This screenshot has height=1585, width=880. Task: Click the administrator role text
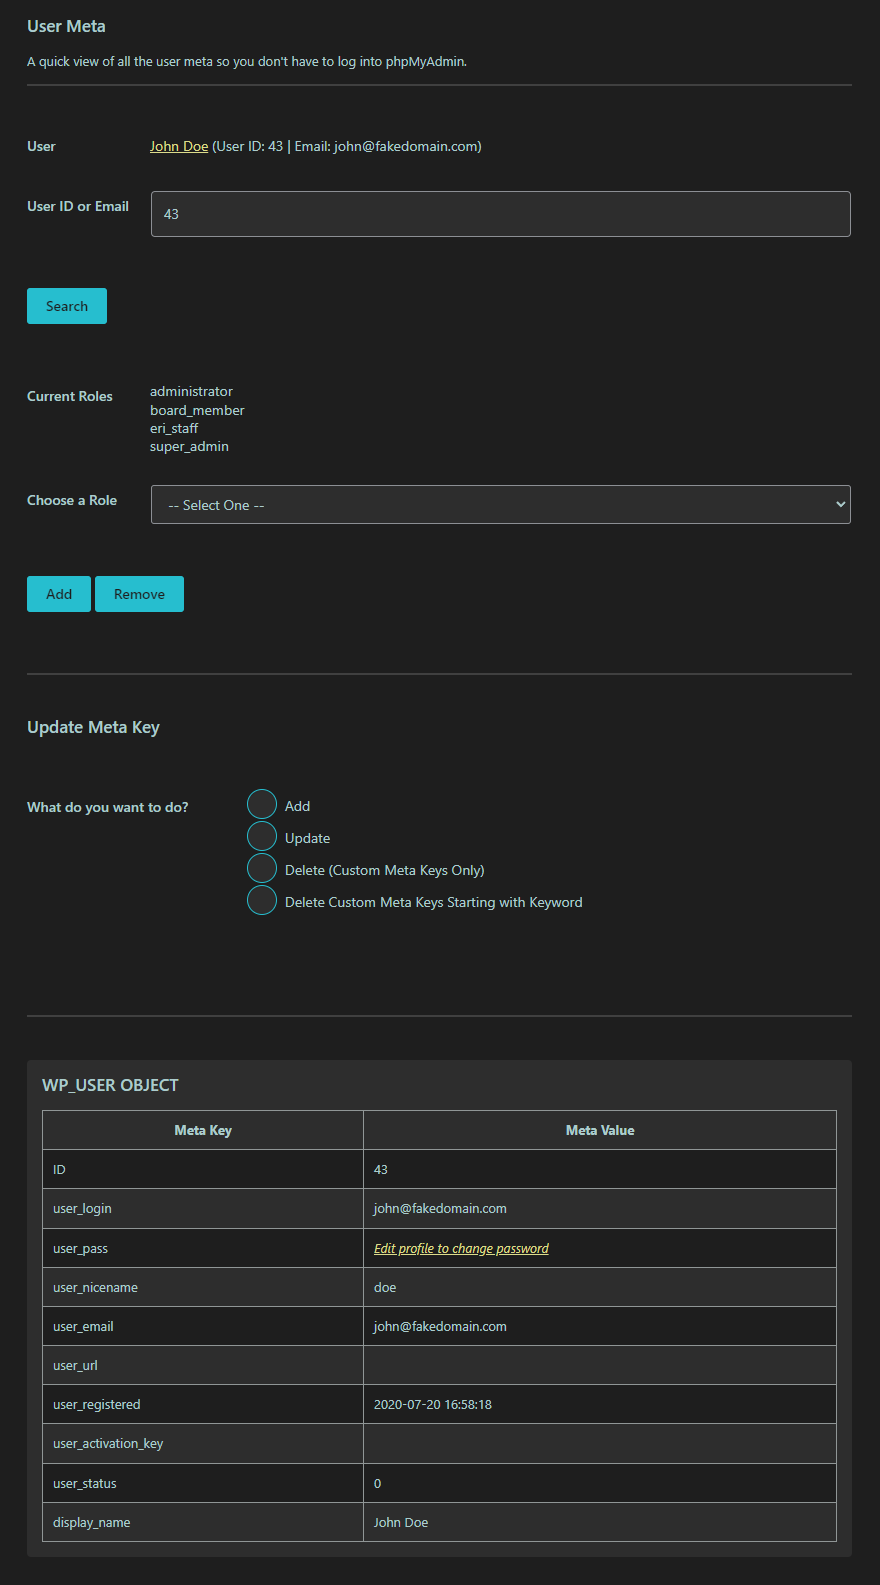[x=191, y=391]
